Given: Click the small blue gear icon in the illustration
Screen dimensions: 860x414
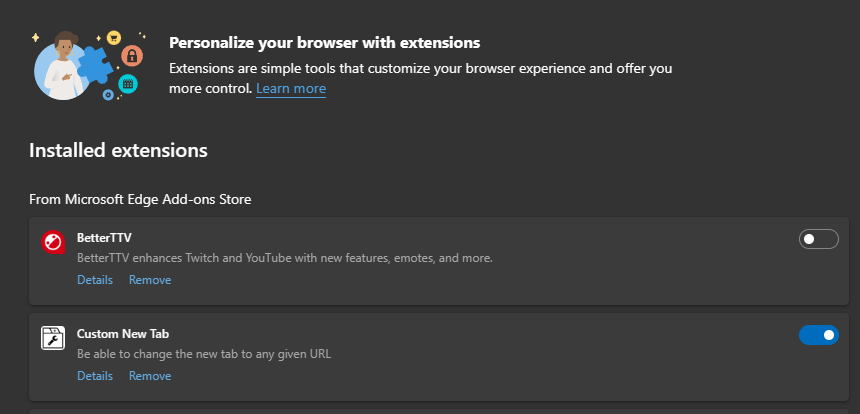Looking at the screenshot, I should 109,95.
